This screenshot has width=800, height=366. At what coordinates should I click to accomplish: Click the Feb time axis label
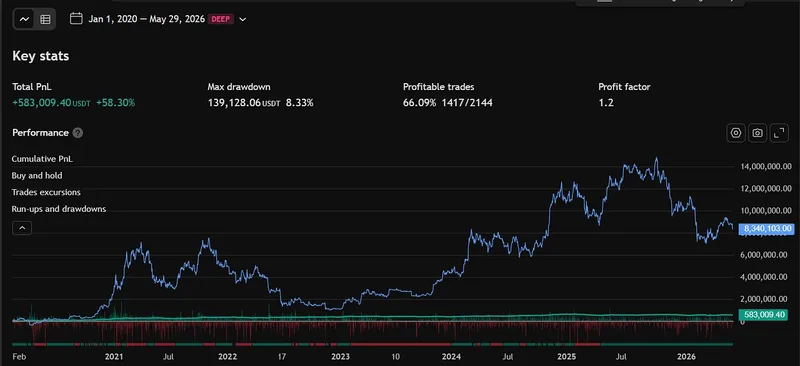click(19, 356)
